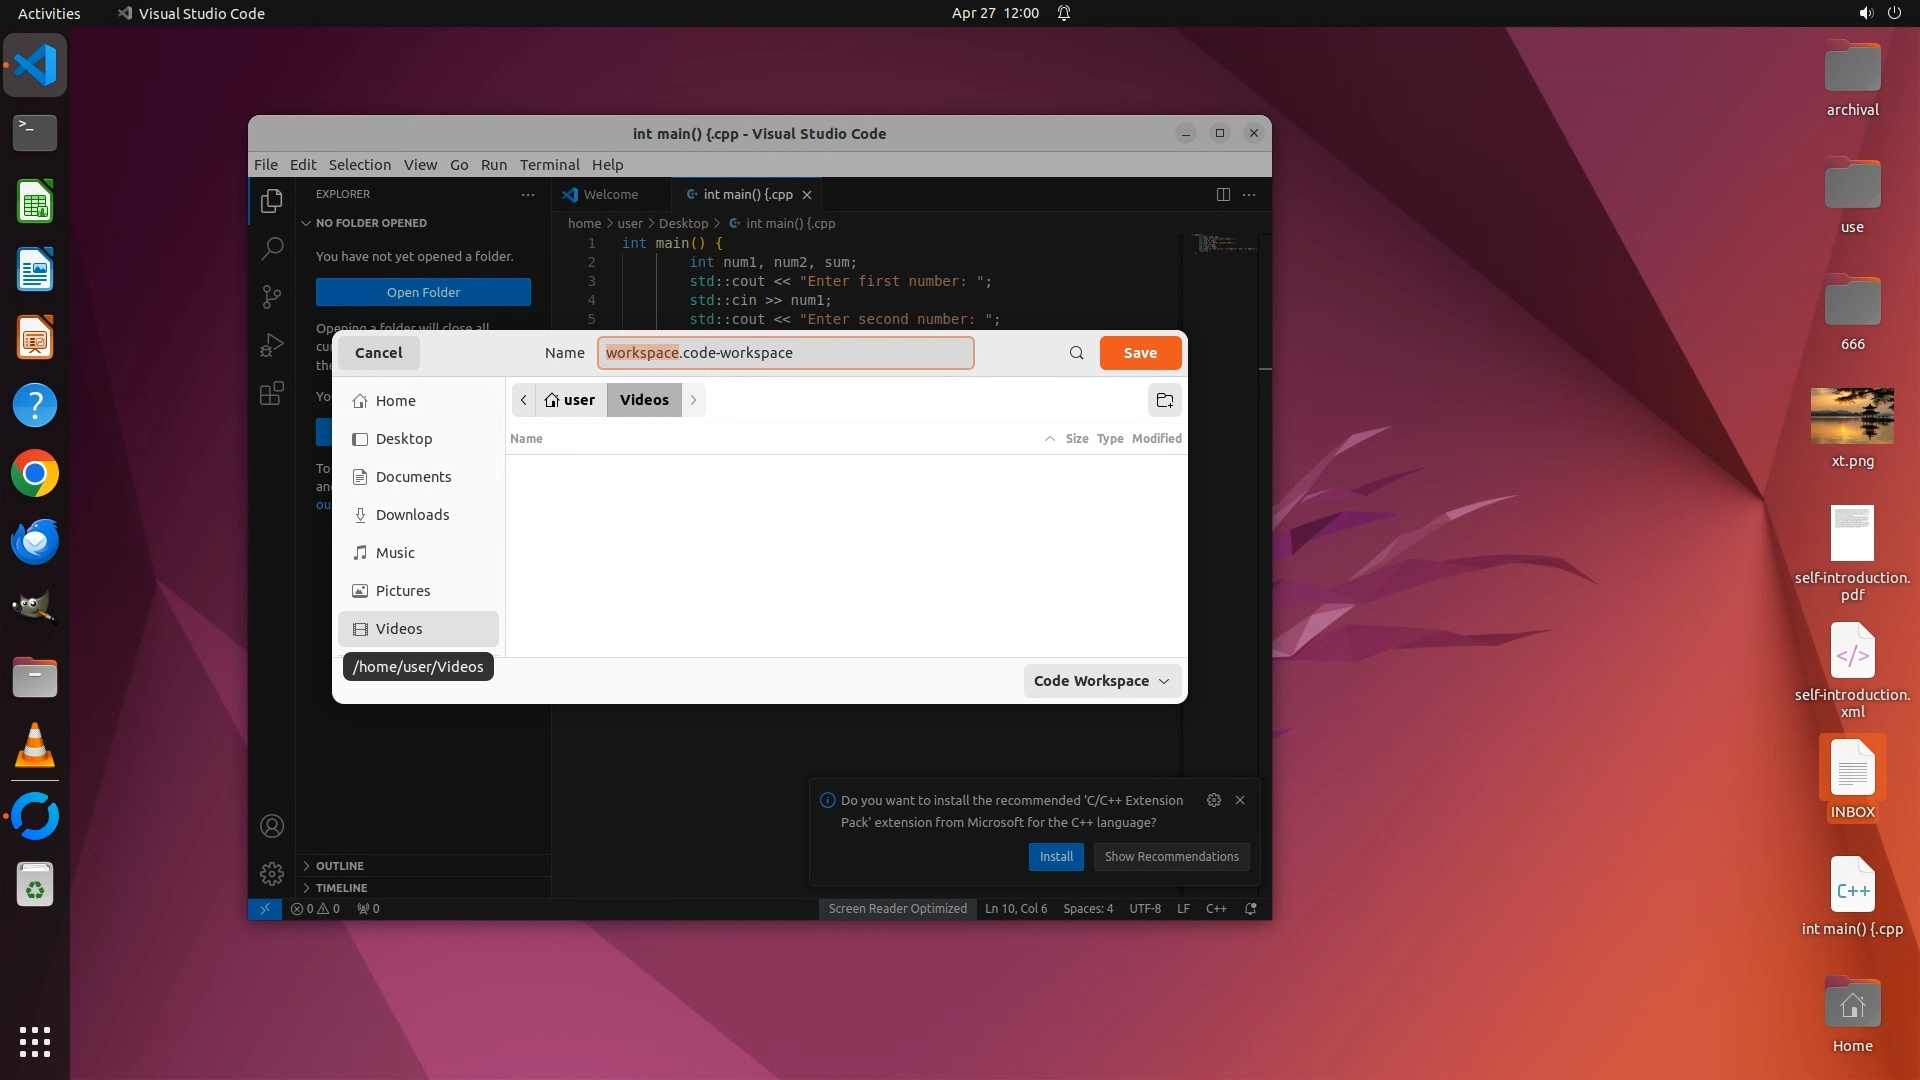Screen dimensions: 1920x1080
Task: Expand the OUTLINE section
Action: pyautogui.click(x=340, y=866)
